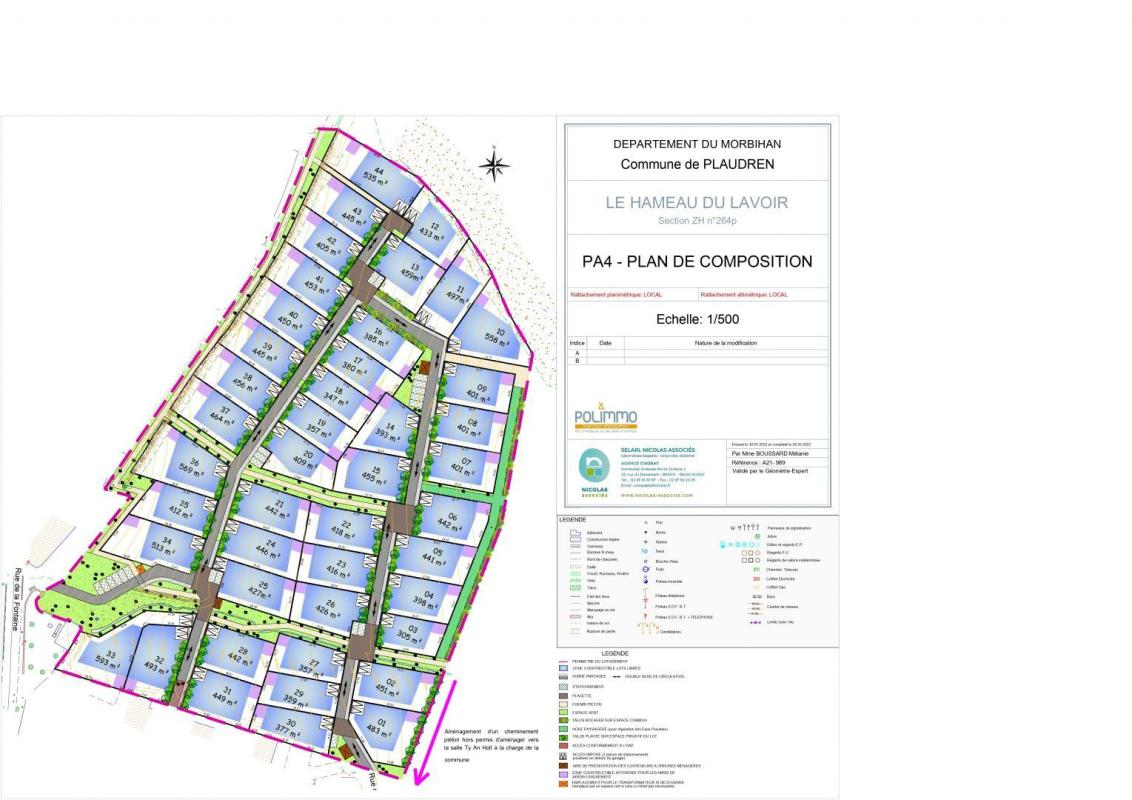Image resolution: width=1132 pixels, height=800 pixels.
Task: Click the title 'DEPARTEMENT DU MORBIHAN'
Action: tap(697, 144)
